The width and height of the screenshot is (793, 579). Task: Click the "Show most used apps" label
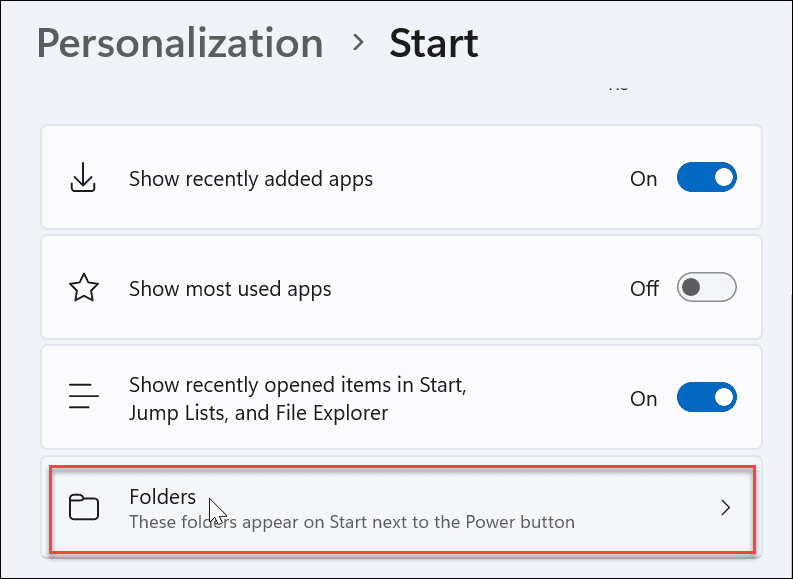(230, 290)
